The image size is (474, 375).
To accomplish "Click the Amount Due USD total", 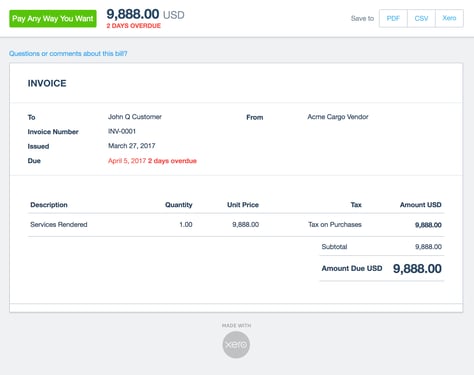I will (417, 269).
